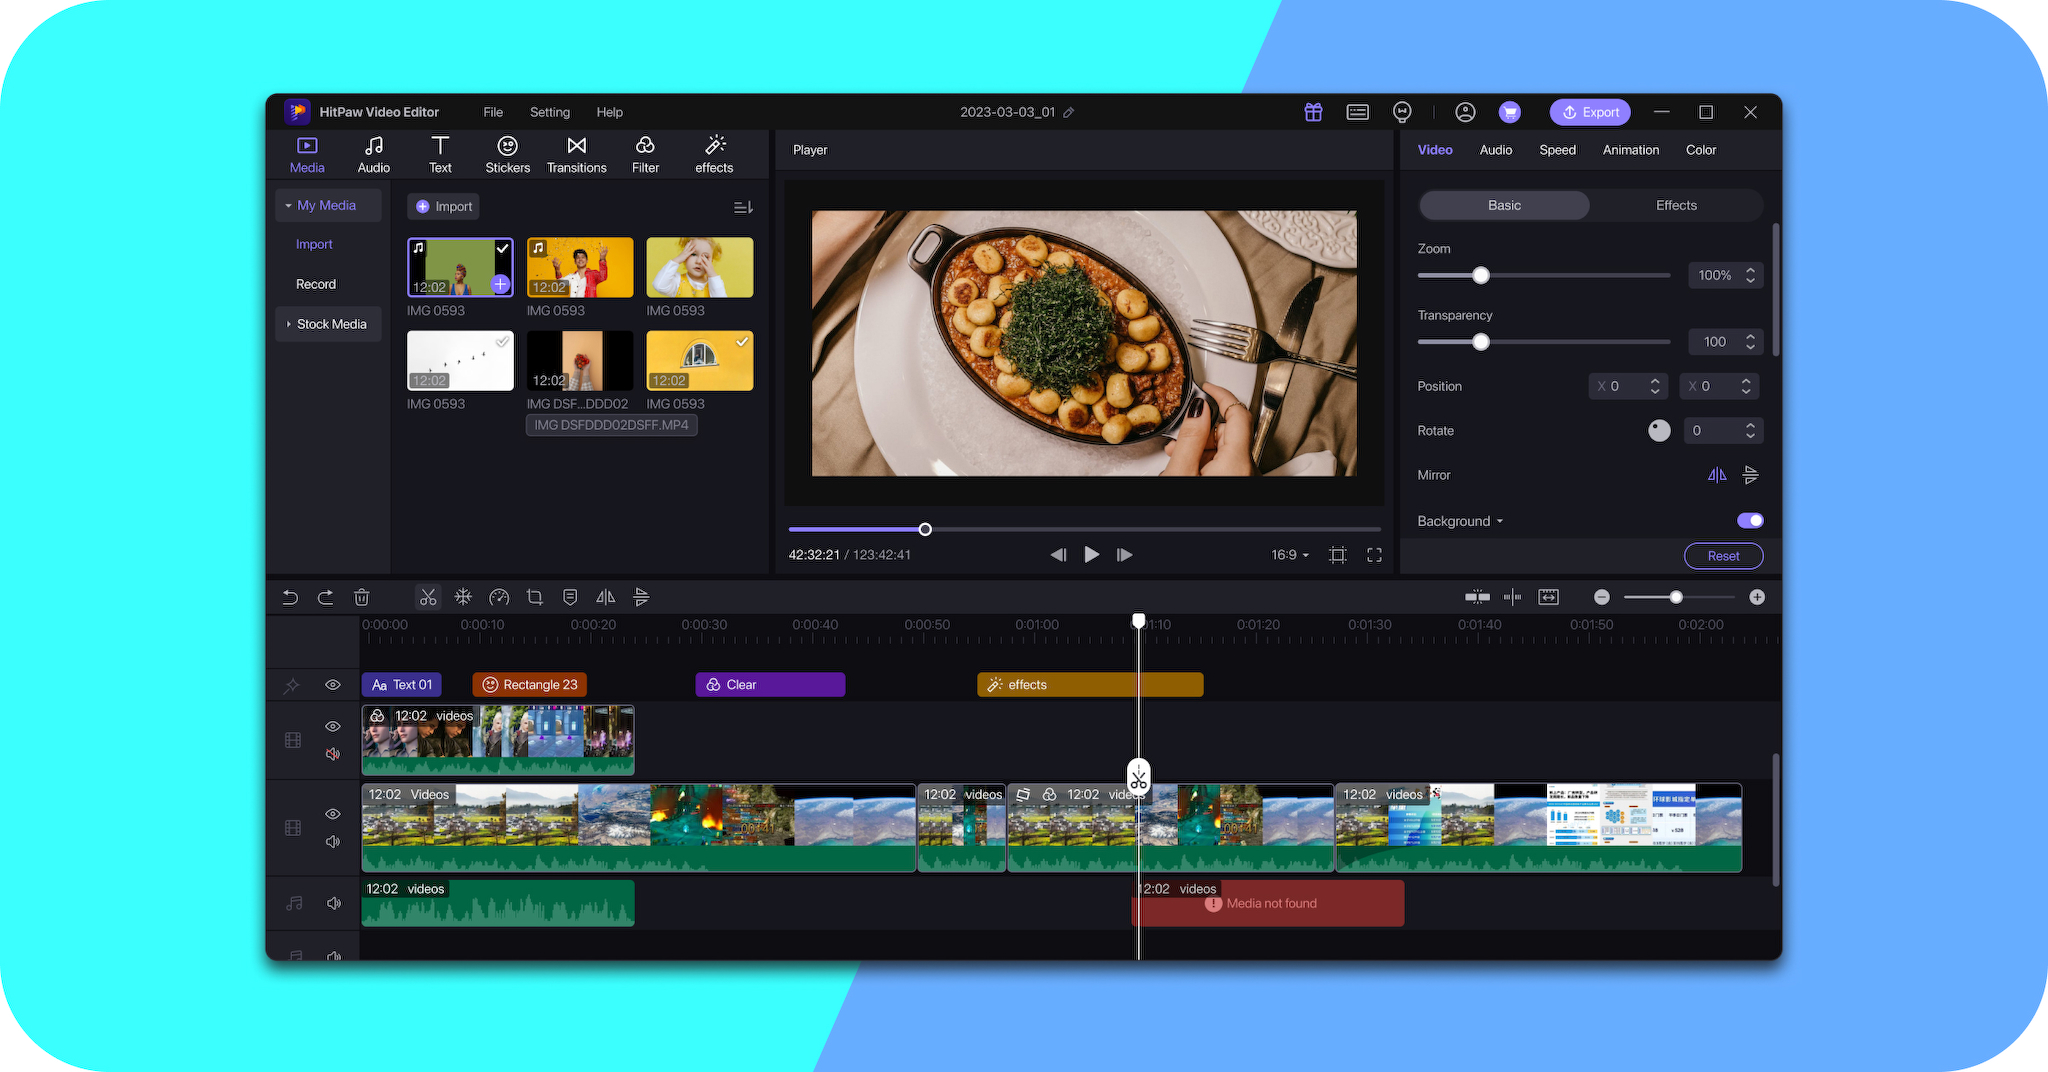Viewport: 2048px width, 1072px height.
Task: Open the speedometer speed tool in timeline toolbar
Action: 499,597
